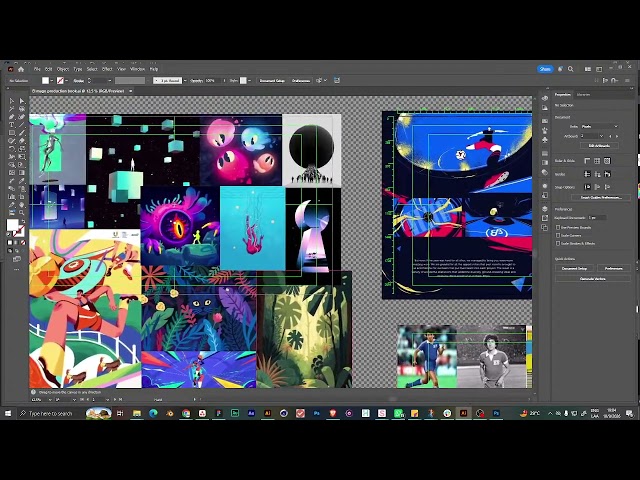Open the File menu
This screenshot has height=480, width=640.
37,69
